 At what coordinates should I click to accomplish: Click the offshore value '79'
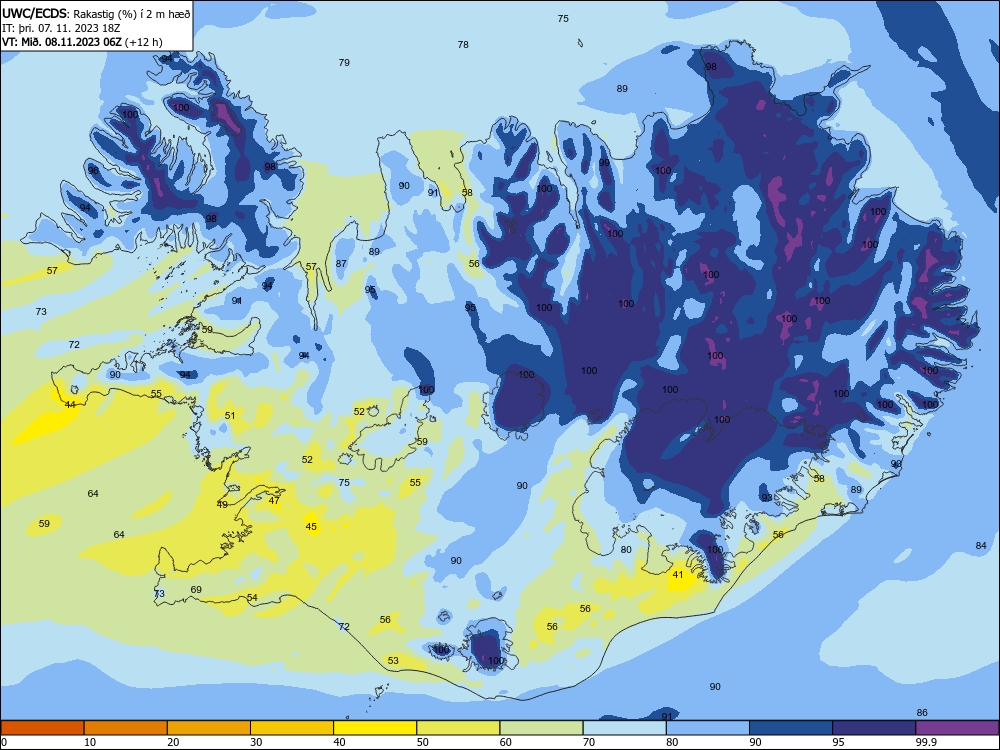coord(344,62)
